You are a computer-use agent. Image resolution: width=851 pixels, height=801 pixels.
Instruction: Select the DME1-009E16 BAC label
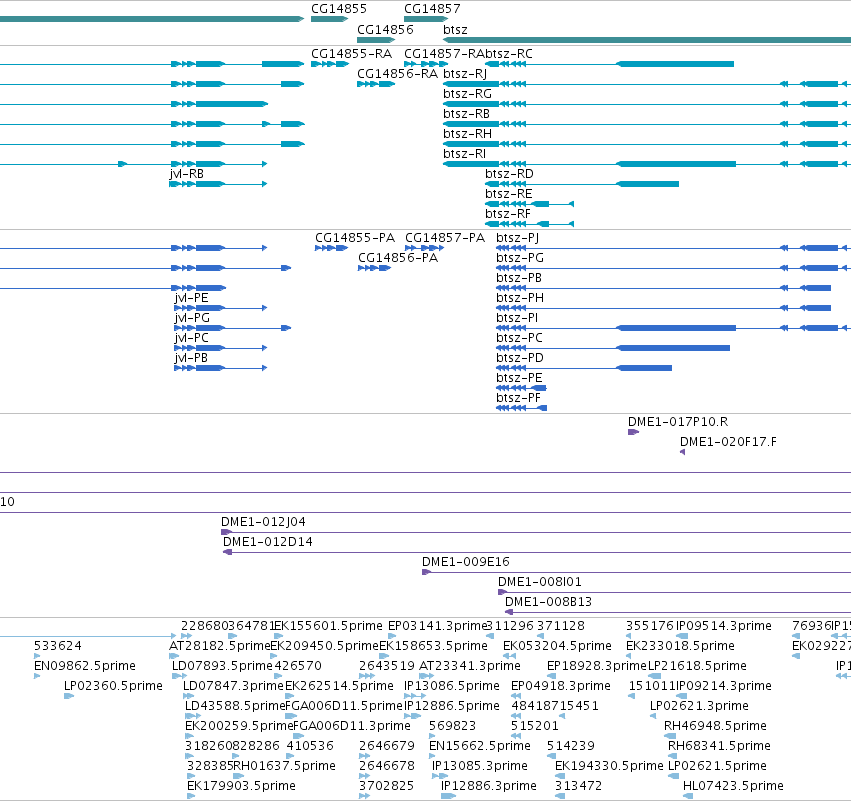pos(466,562)
